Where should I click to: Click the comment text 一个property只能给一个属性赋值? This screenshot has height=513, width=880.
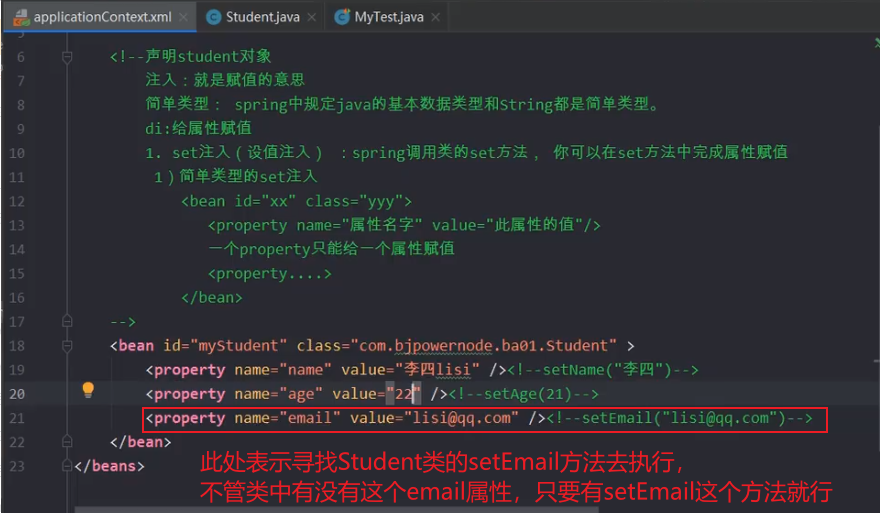(x=331, y=249)
